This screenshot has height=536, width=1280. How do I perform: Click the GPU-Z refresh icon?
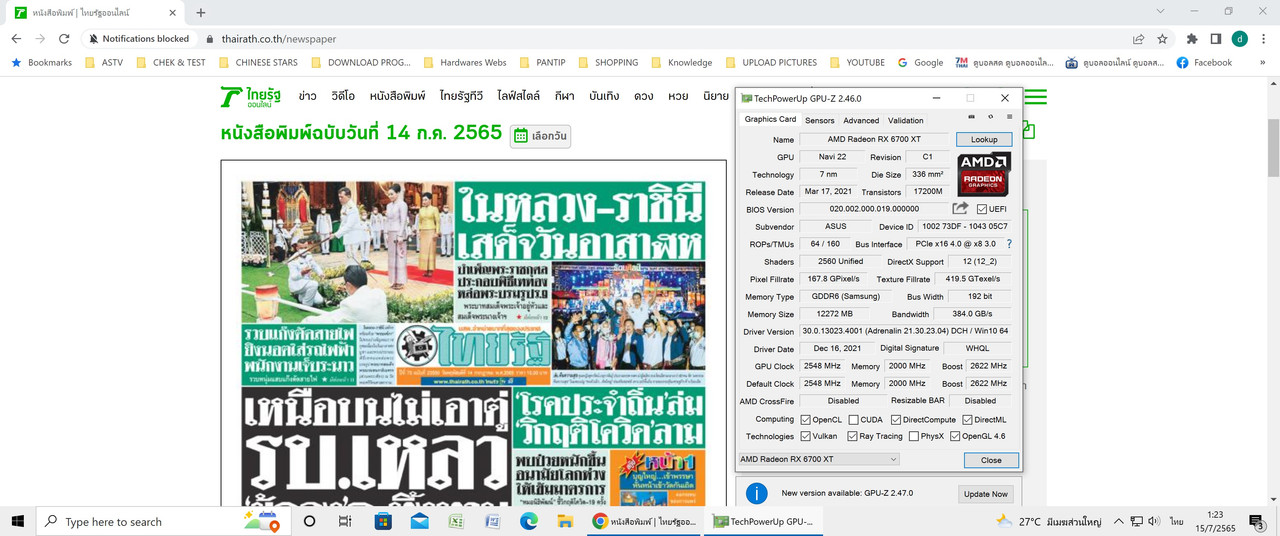[991, 117]
